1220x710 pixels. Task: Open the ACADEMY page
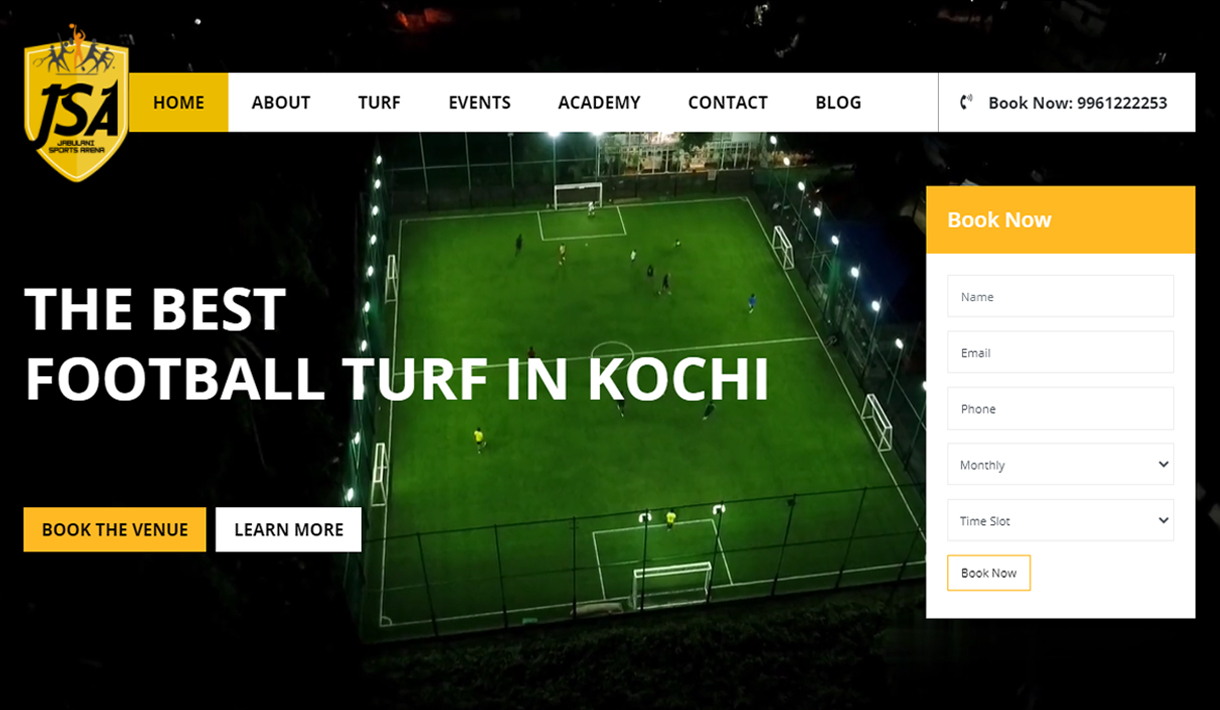click(x=599, y=102)
